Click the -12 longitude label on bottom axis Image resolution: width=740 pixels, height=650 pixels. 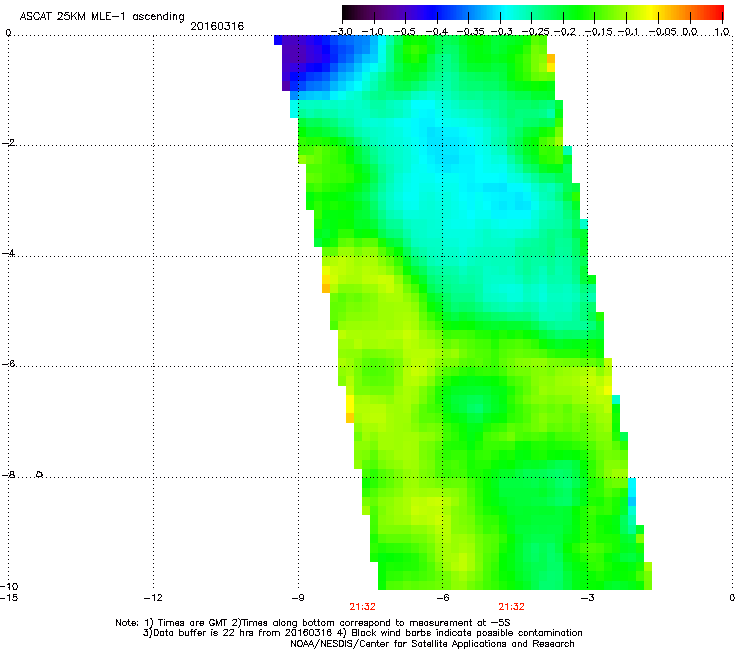[153, 598]
